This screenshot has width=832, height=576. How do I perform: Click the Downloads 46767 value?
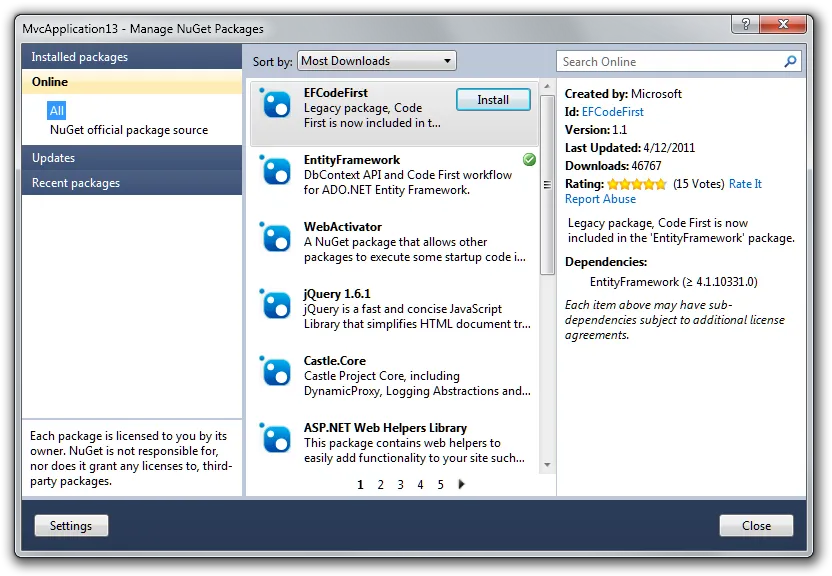646,166
